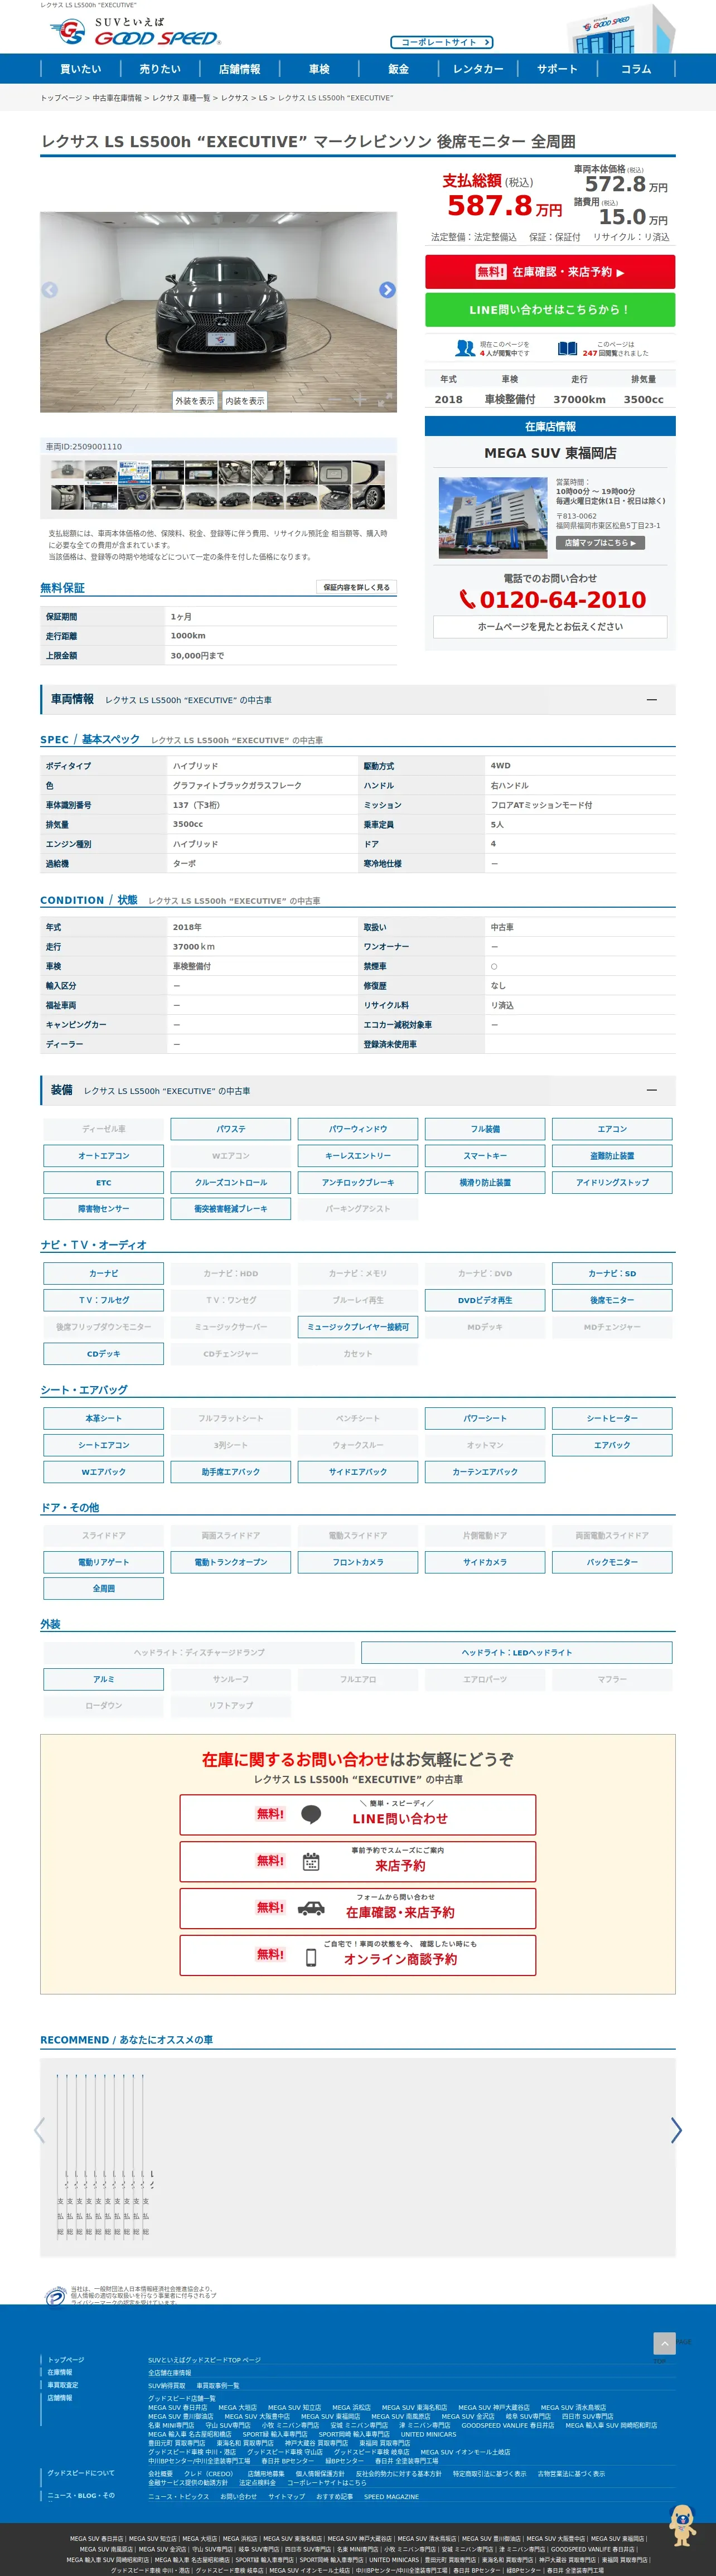
Task: Click the クルーズコントロール equipment tag
Action: [231, 1182]
